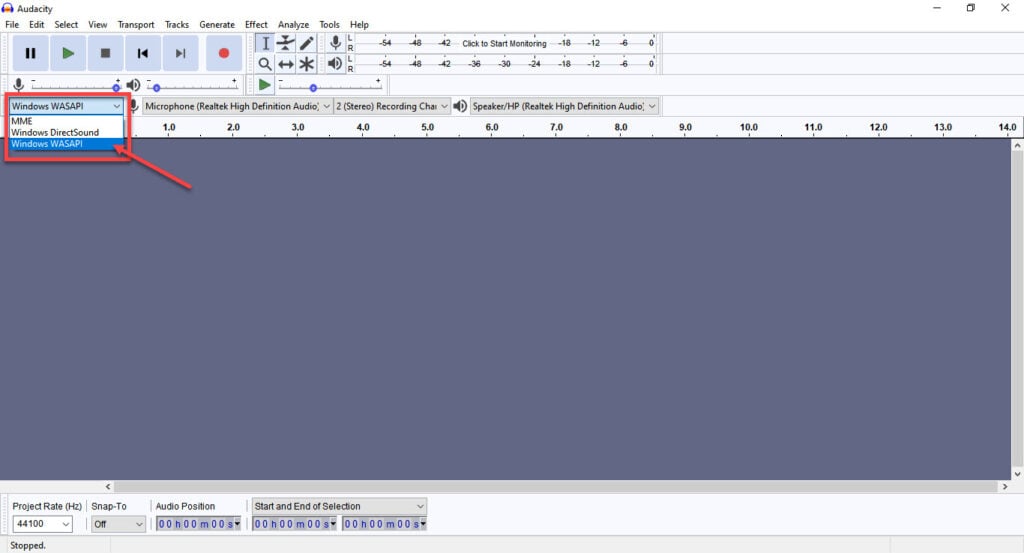Open the Help menu
The height and width of the screenshot is (553, 1024).
point(359,24)
